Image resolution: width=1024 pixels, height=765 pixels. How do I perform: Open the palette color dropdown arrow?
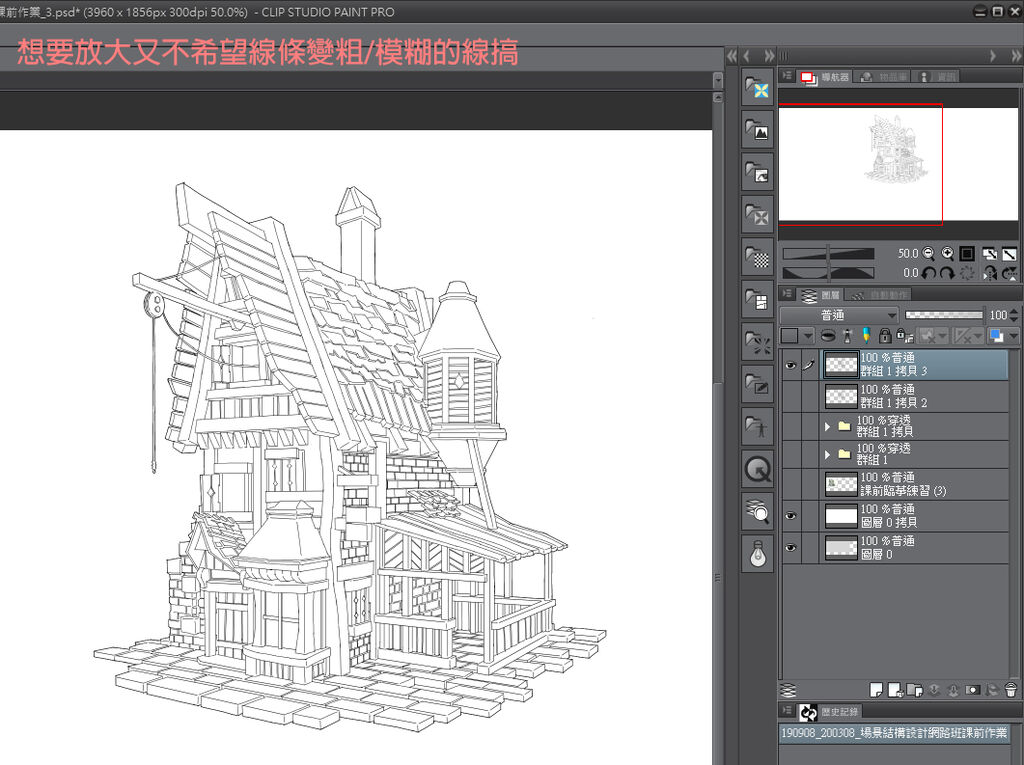(808, 336)
